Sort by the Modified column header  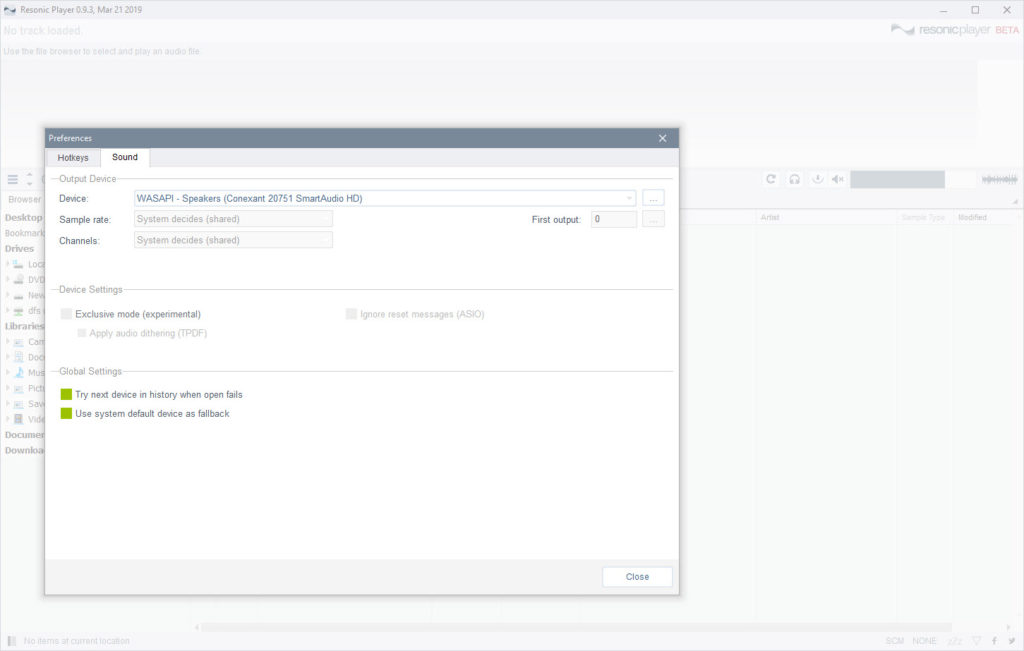point(972,217)
